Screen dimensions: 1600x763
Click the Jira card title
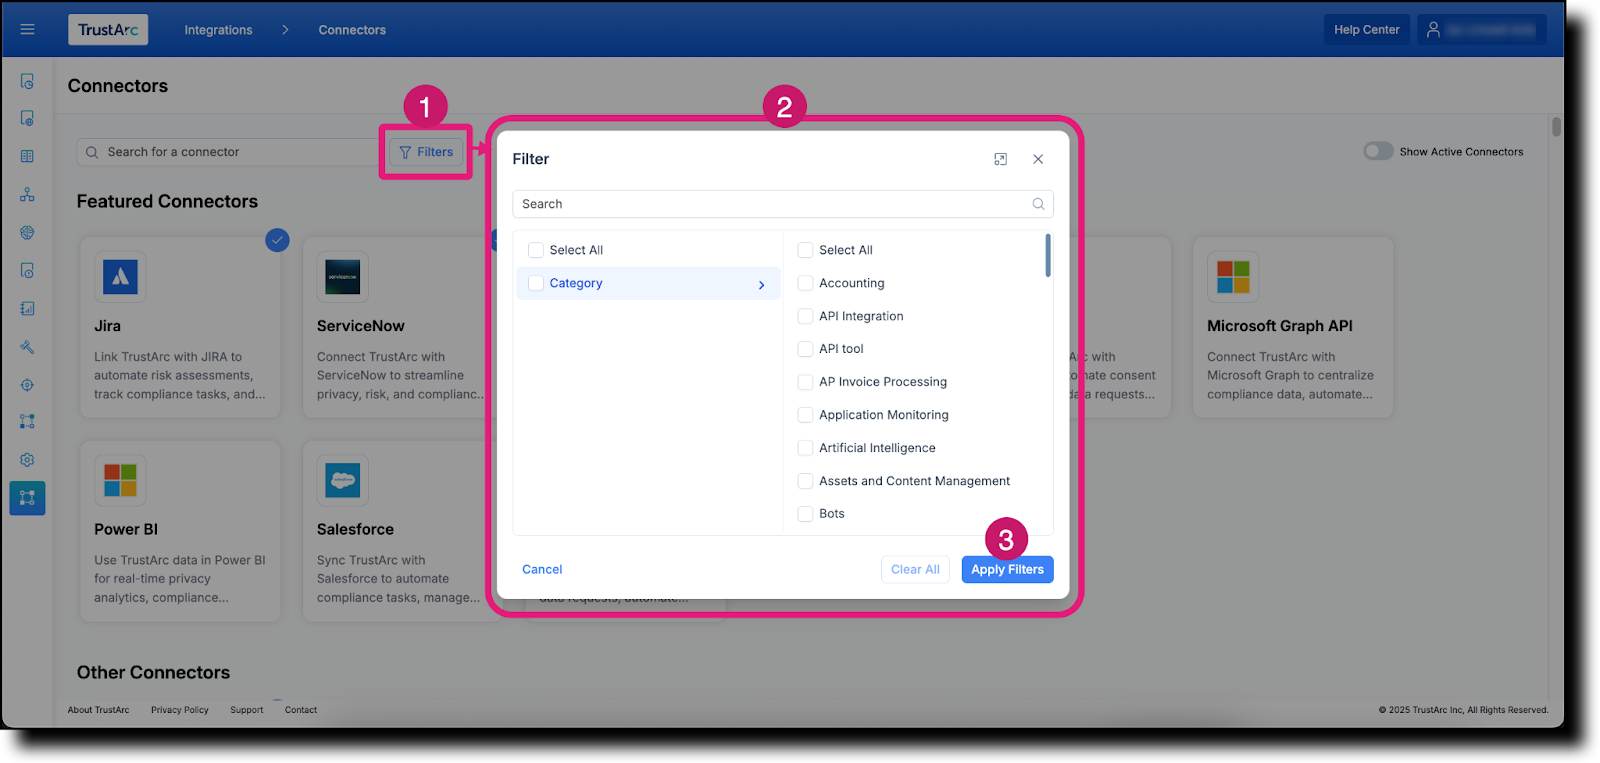tap(107, 326)
